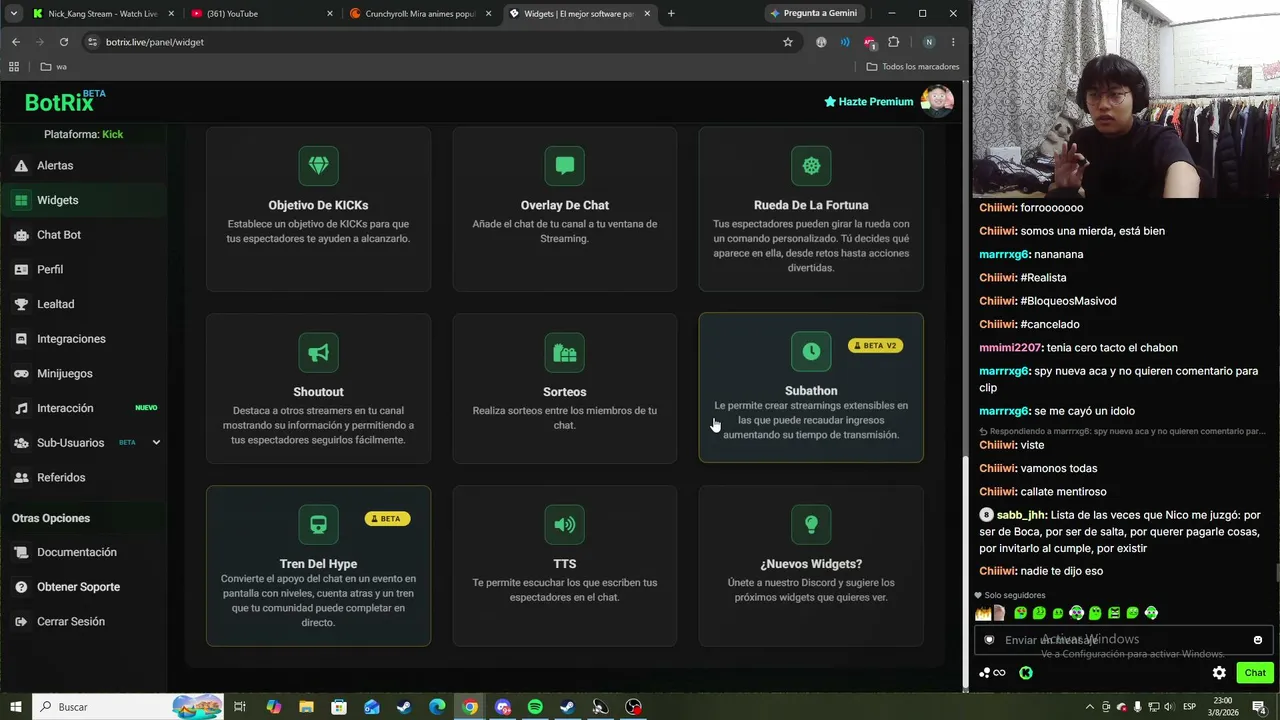Click the green Chat send button
Screen dimensions: 1280x720
tap(1255, 673)
